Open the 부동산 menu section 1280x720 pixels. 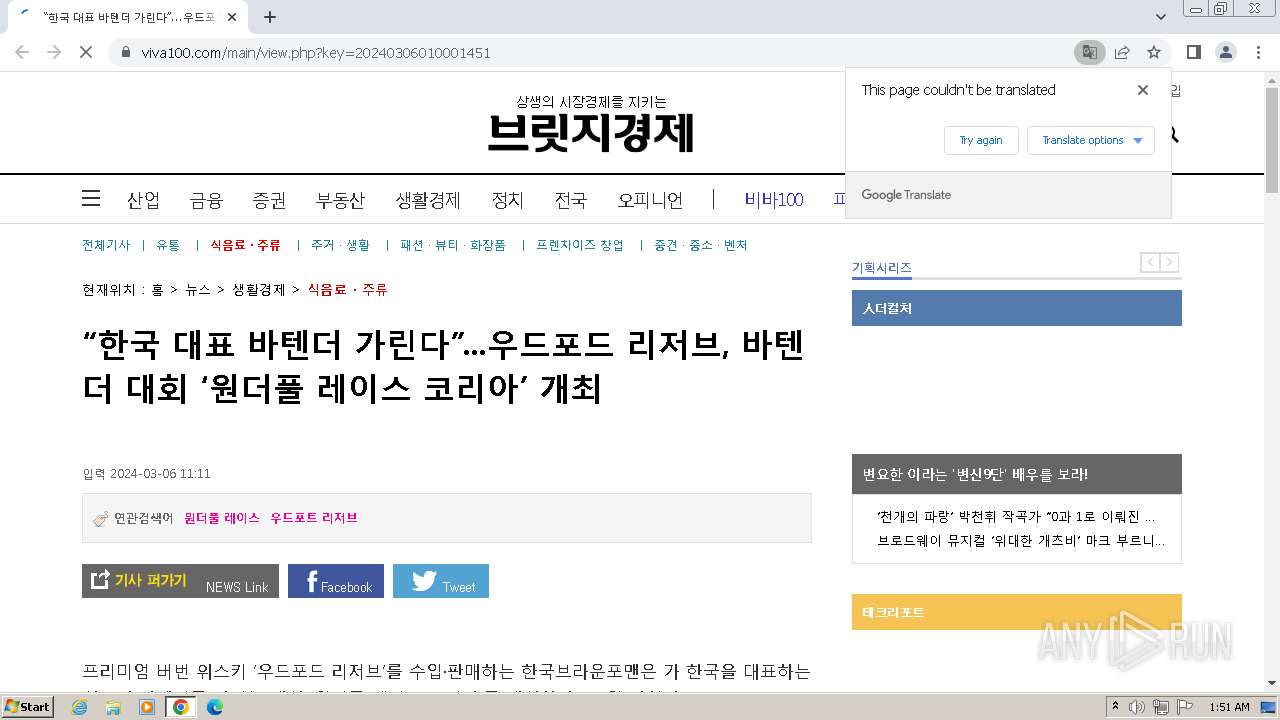coord(340,200)
